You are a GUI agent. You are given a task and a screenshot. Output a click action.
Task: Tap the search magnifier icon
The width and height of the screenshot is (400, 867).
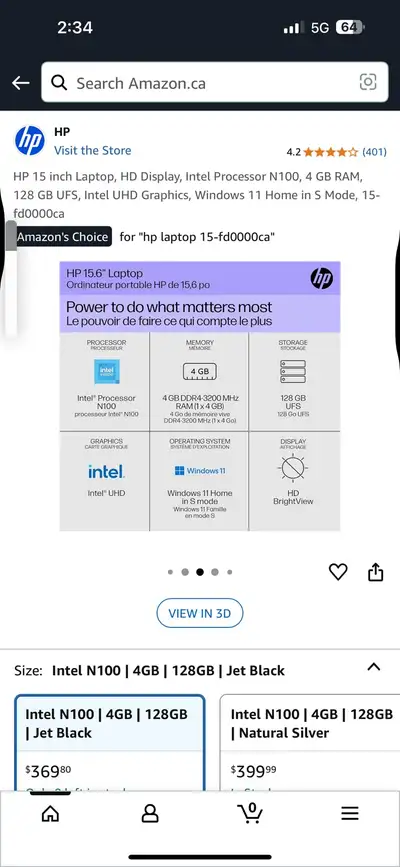[59, 83]
